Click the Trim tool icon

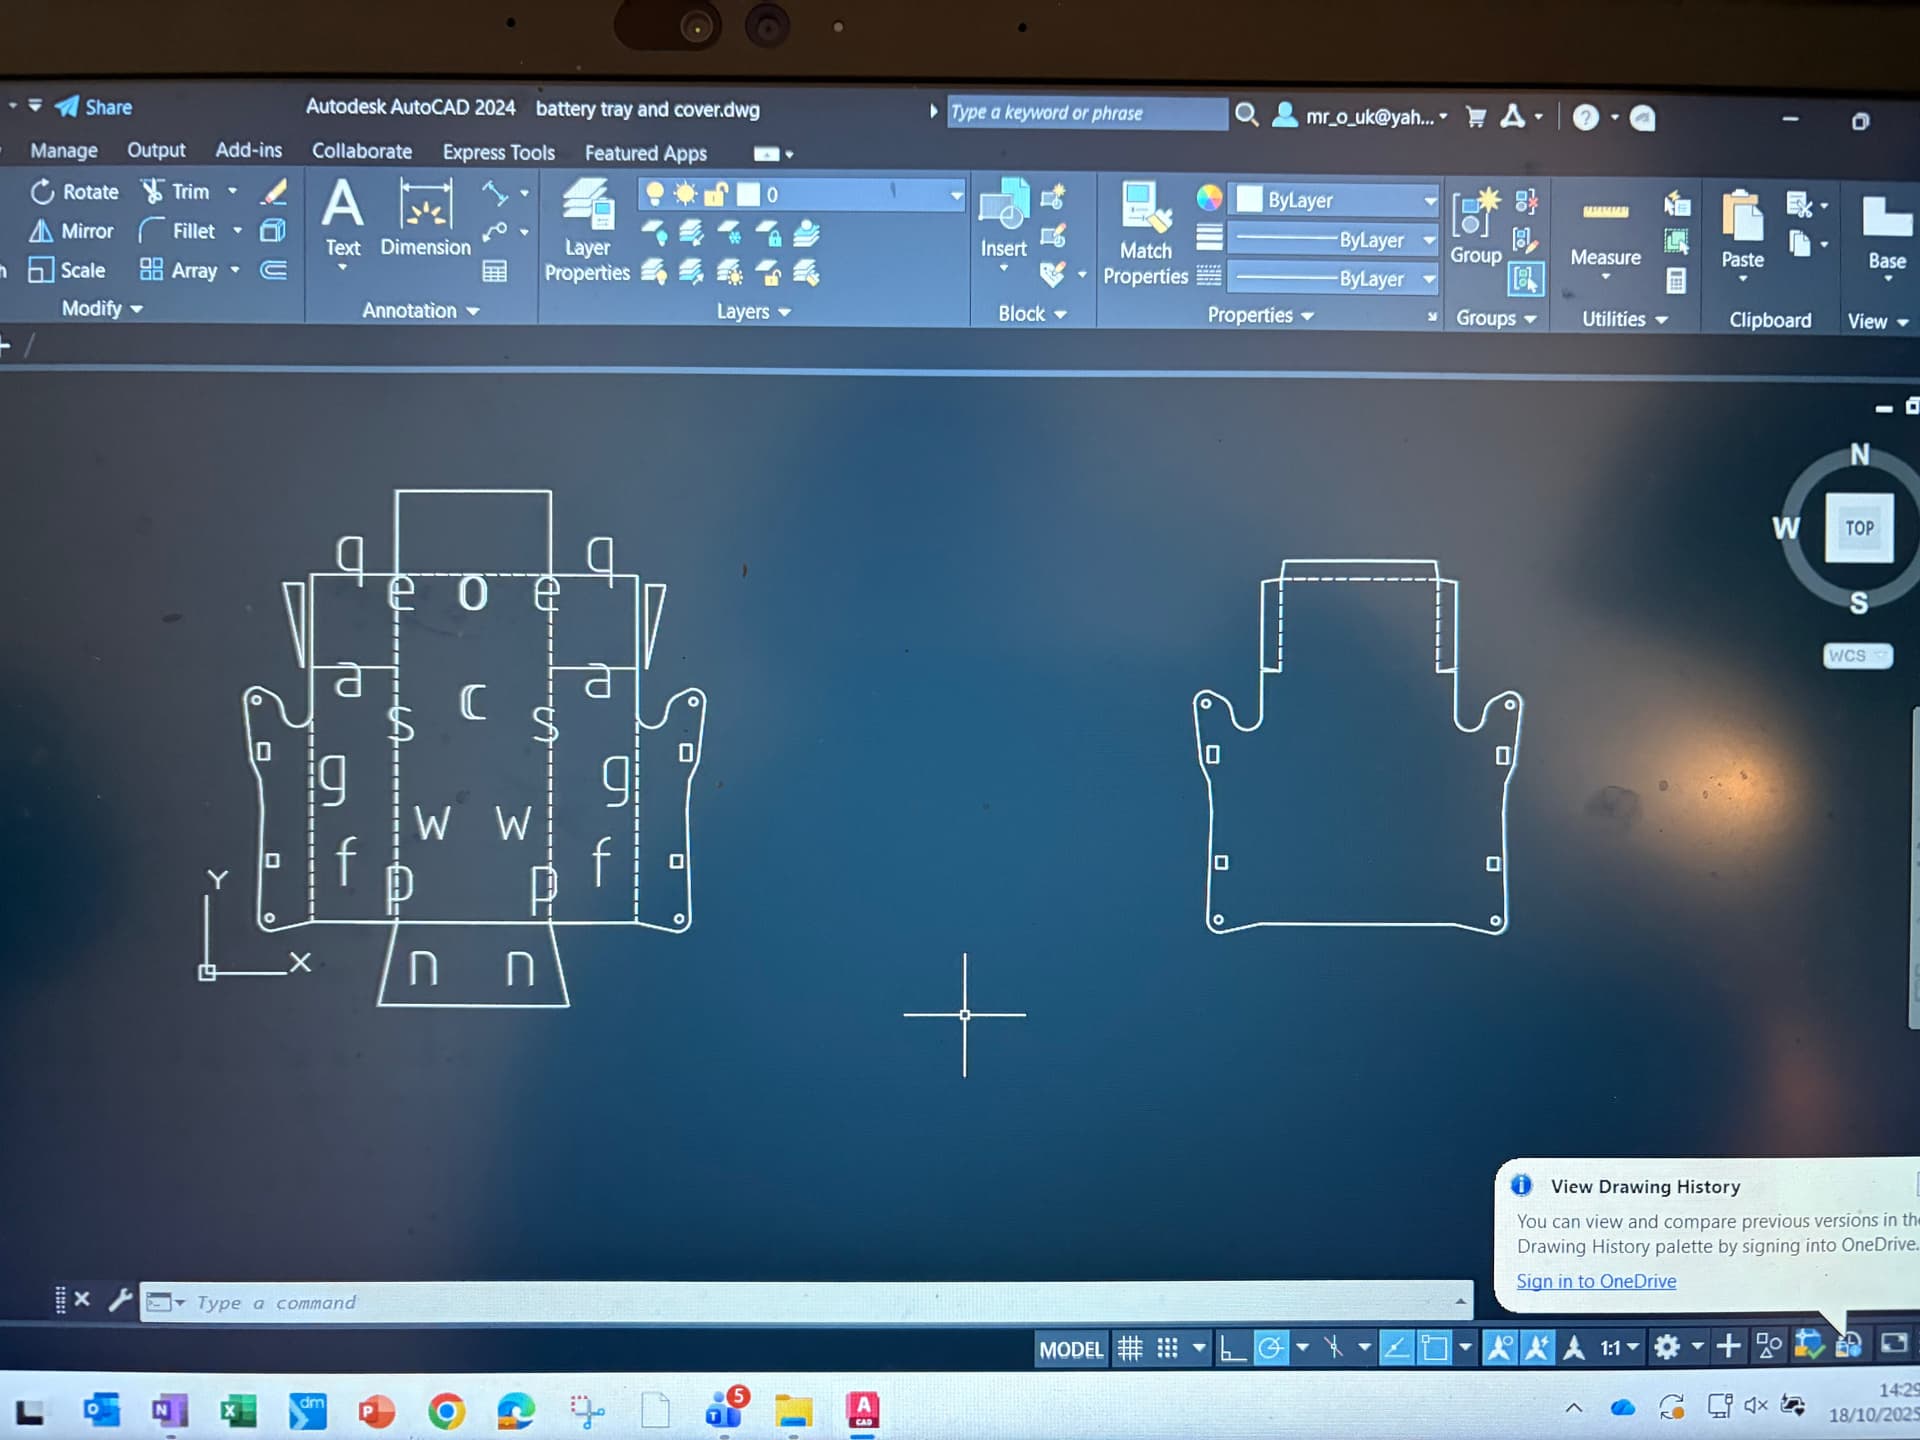tap(152, 191)
